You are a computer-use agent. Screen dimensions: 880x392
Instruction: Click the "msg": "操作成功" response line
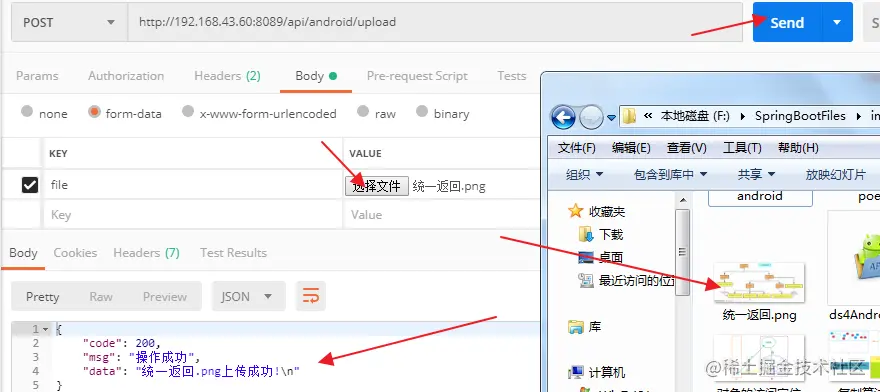point(141,357)
